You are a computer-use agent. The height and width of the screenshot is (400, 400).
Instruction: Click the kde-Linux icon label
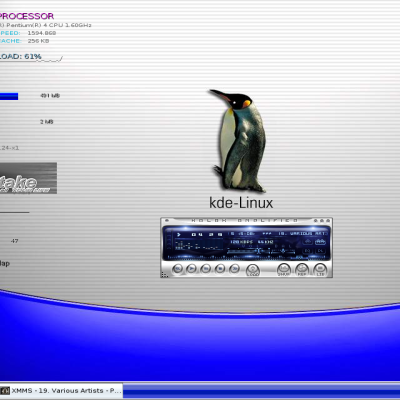click(x=241, y=203)
